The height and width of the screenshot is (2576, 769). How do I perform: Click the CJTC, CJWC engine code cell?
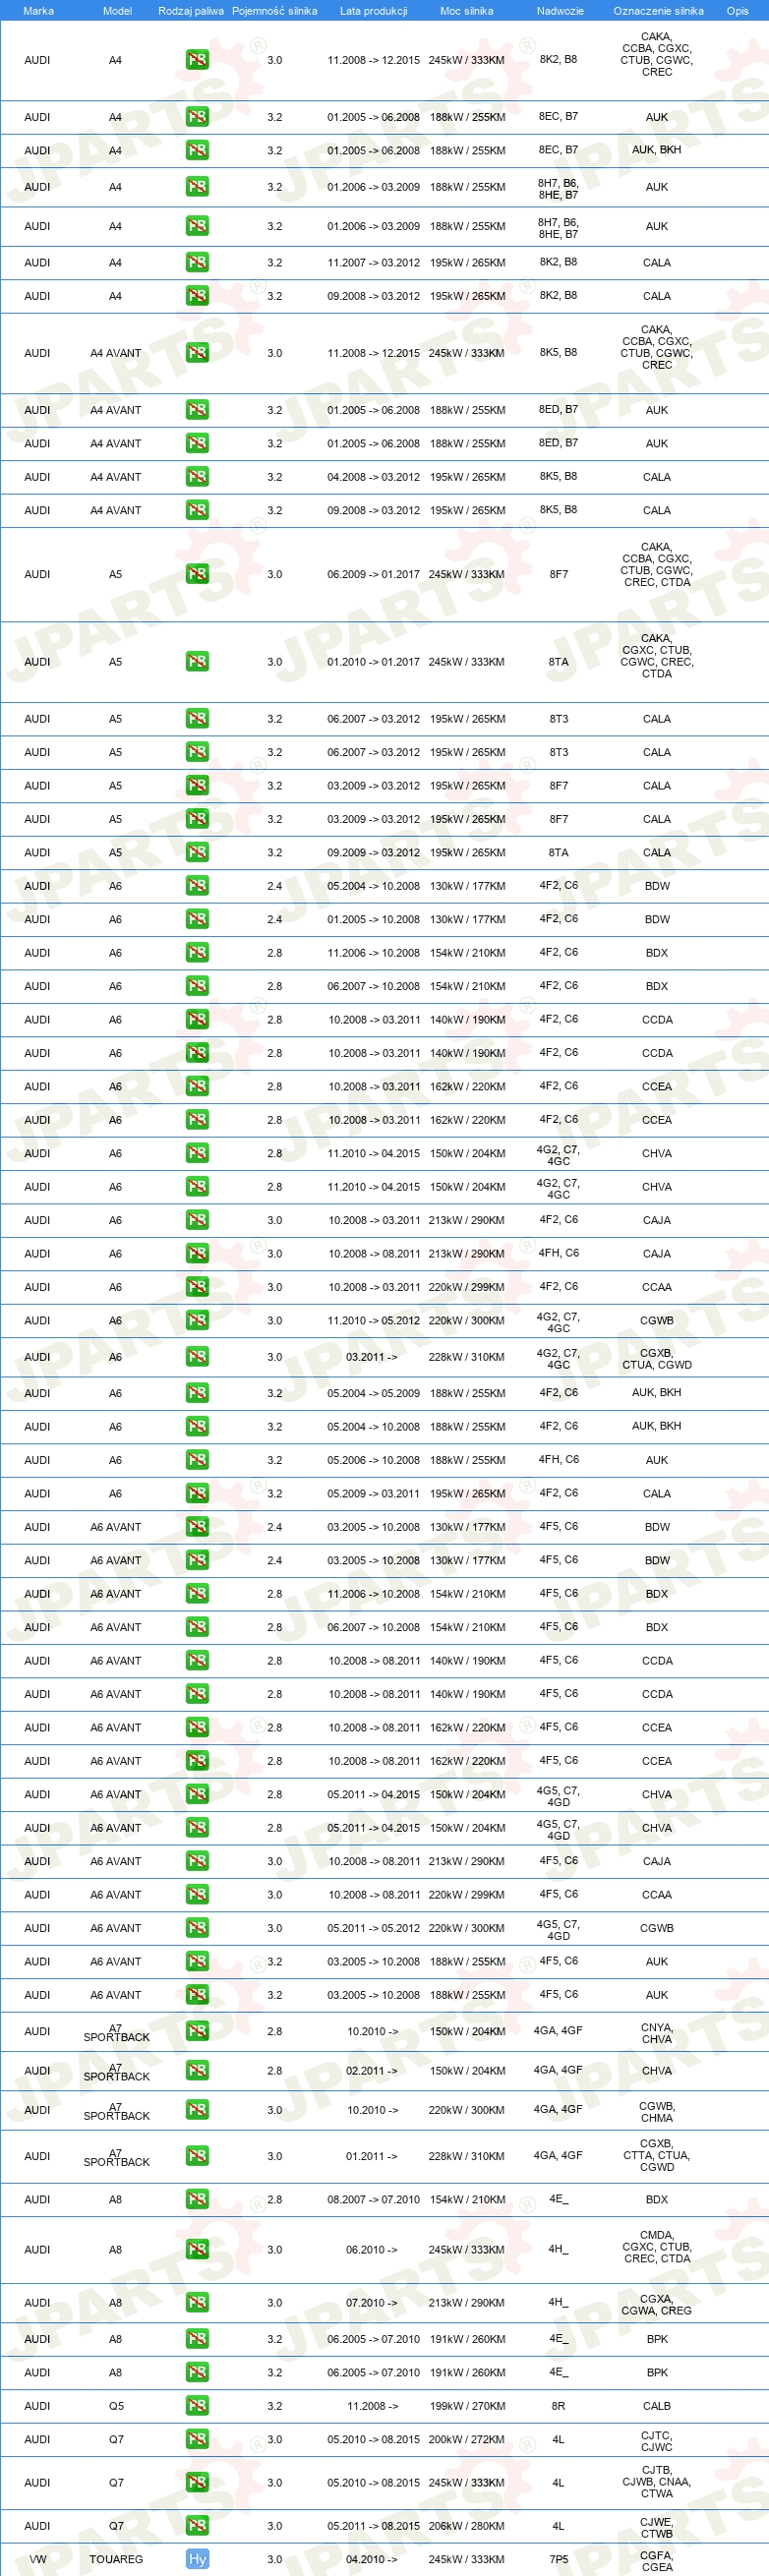[x=657, y=2440]
